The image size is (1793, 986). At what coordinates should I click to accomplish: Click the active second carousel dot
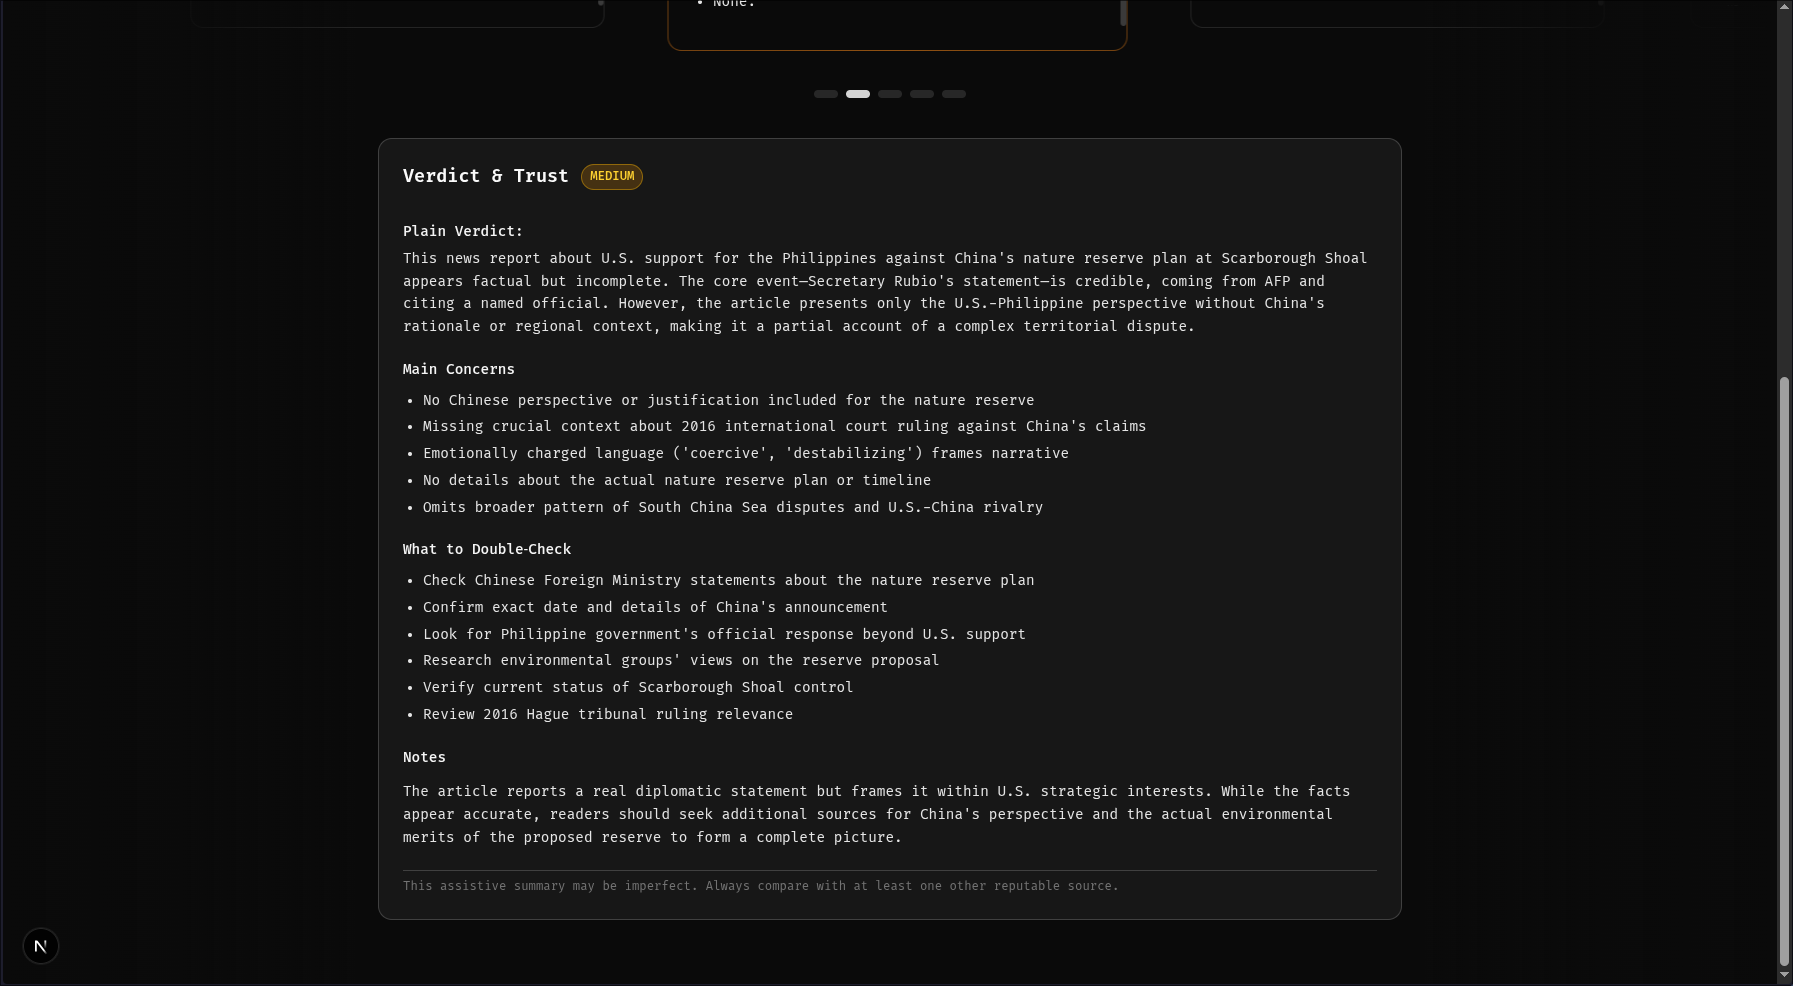[858, 94]
